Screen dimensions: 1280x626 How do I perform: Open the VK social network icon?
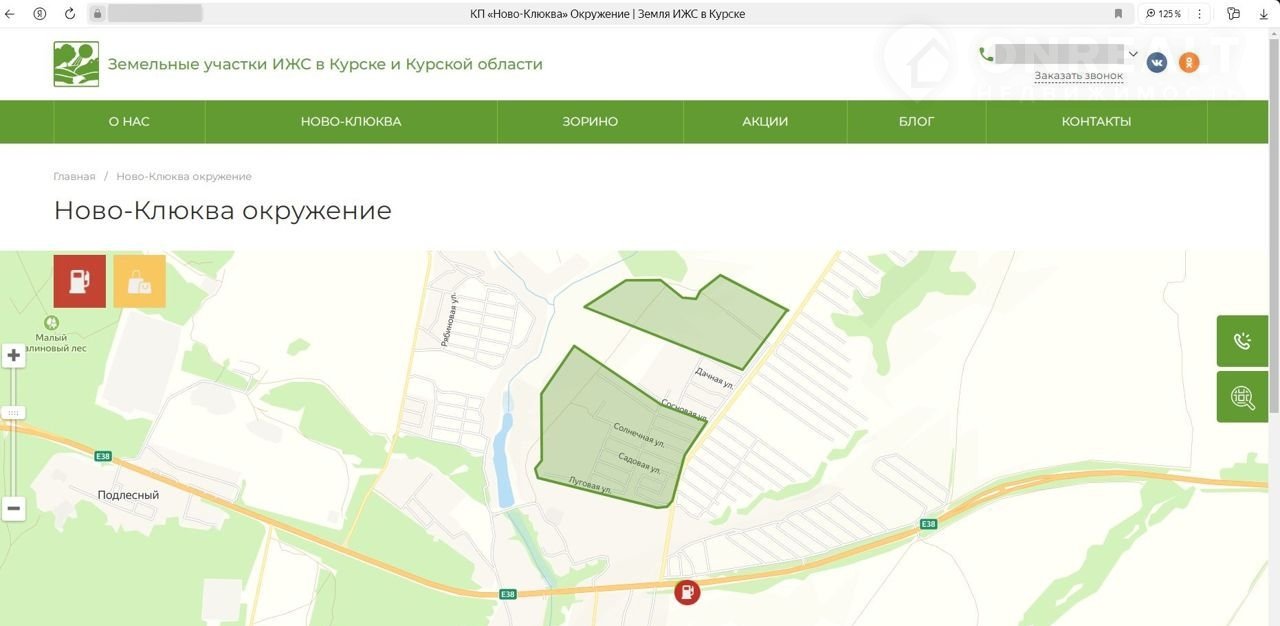coord(1157,63)
